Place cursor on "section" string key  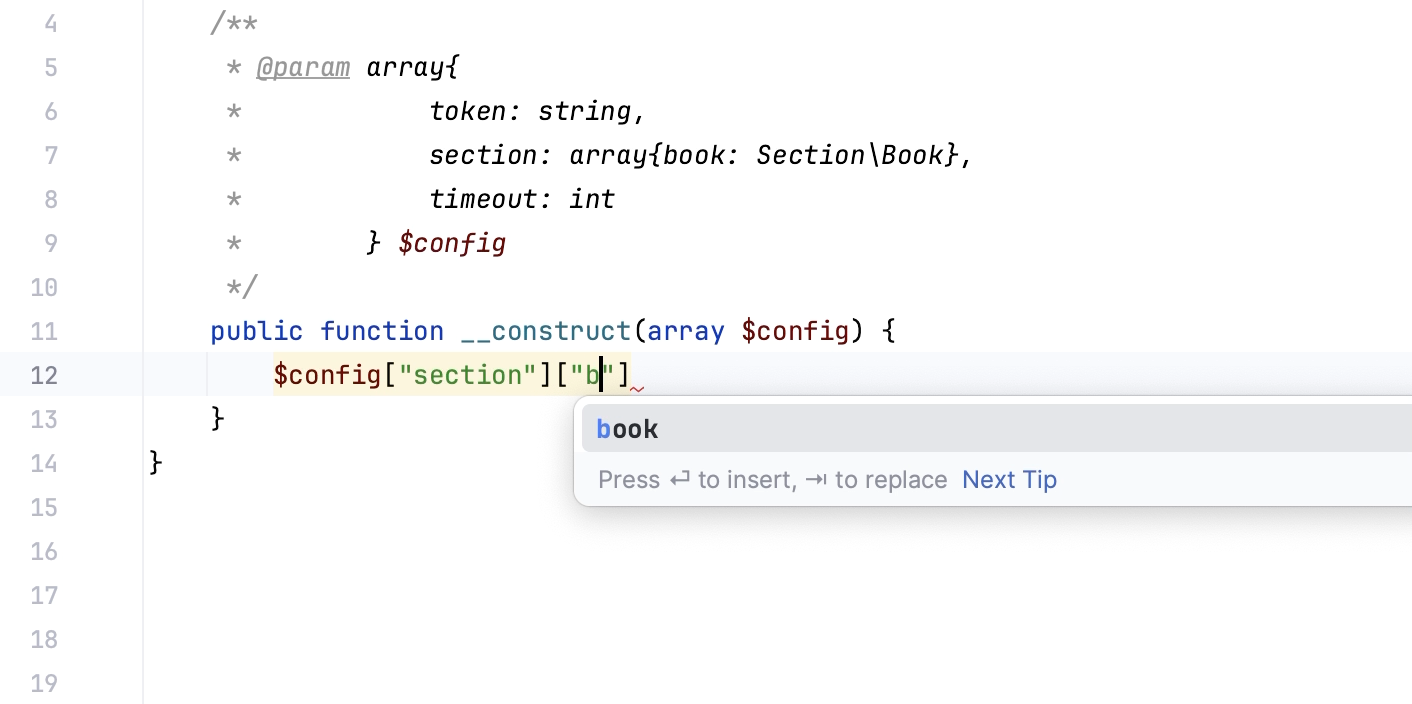click(x=468, y=375)
